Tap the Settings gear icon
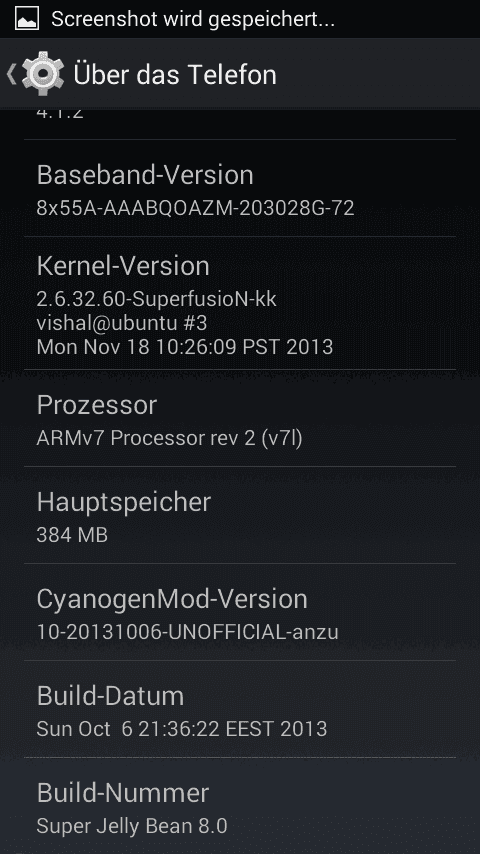Viewport: 480px width, 854px height. pos(43,74)
